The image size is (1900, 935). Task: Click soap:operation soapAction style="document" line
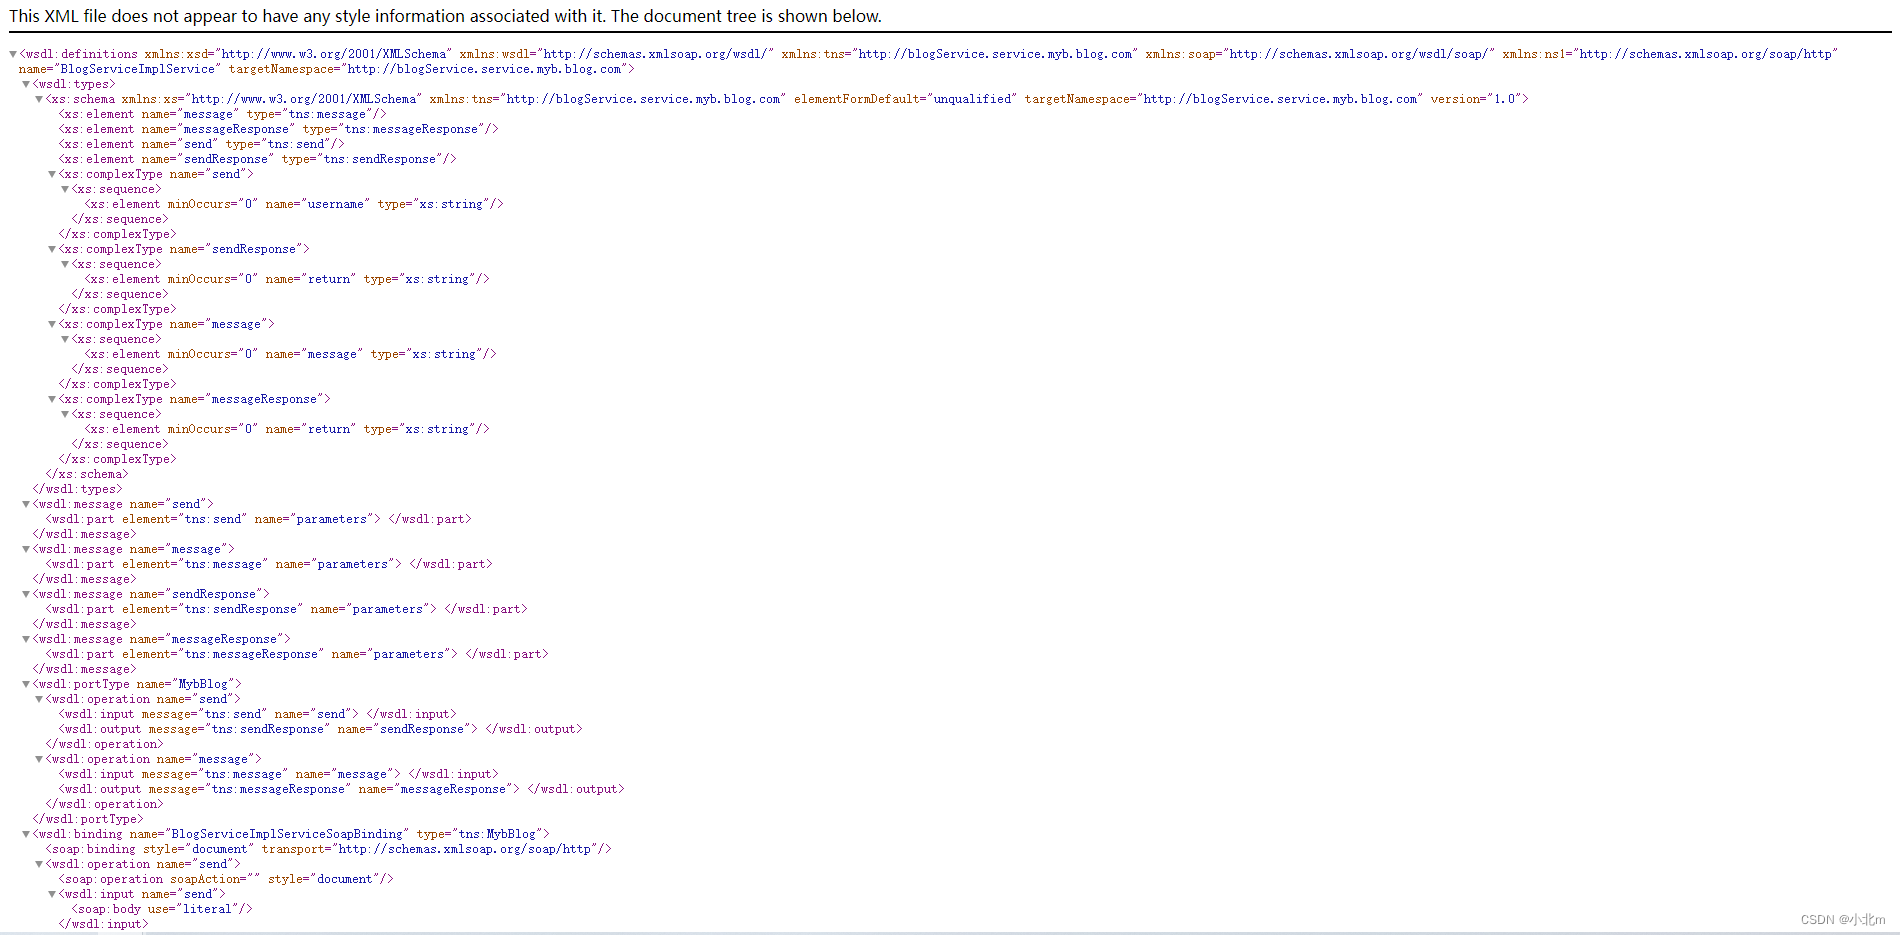[226, 879]
